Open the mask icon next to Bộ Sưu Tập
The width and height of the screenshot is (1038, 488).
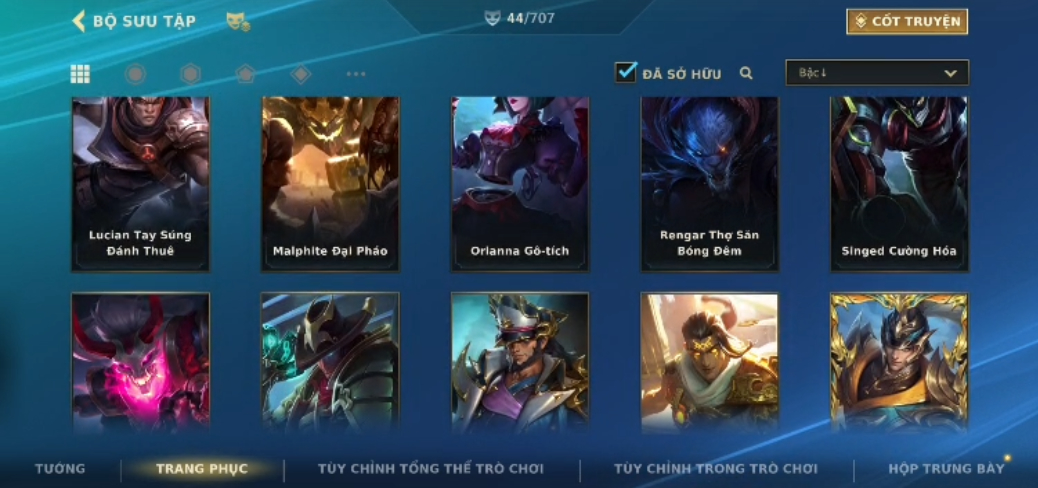point(237,21)
